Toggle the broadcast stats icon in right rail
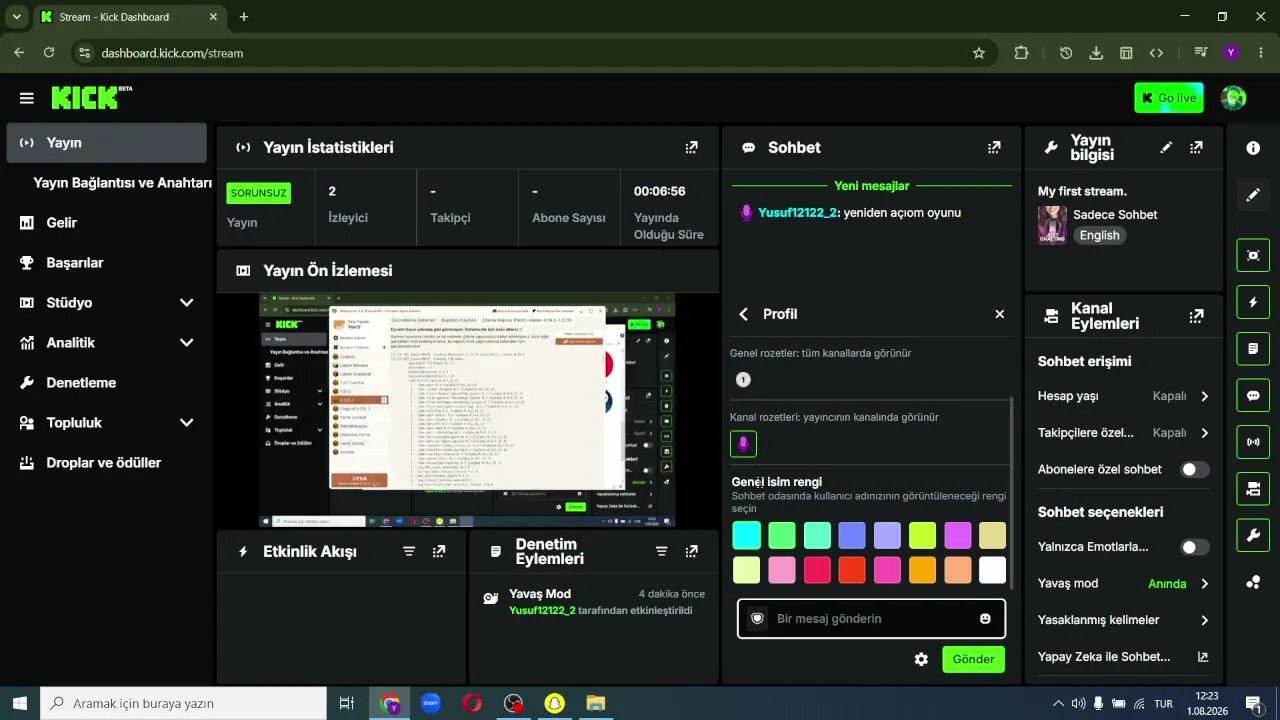 [1253, 442]
